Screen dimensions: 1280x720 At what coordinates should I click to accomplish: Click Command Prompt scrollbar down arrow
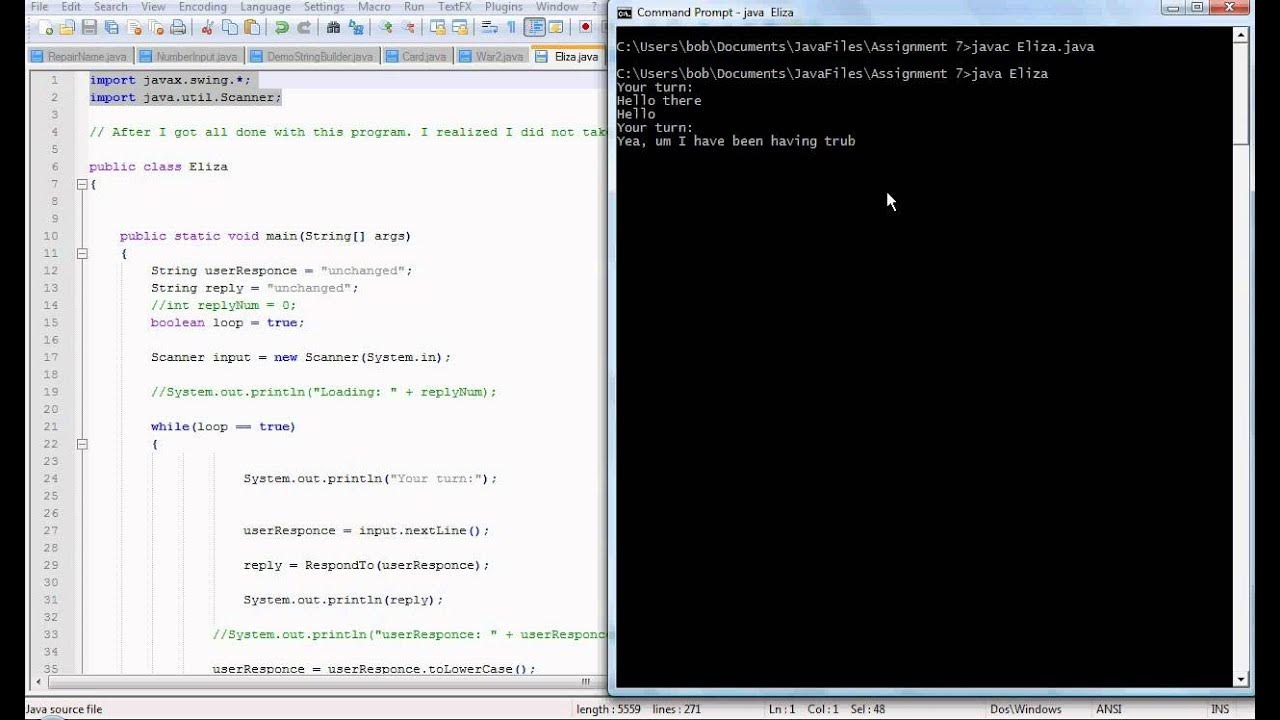coord(1242,679)
